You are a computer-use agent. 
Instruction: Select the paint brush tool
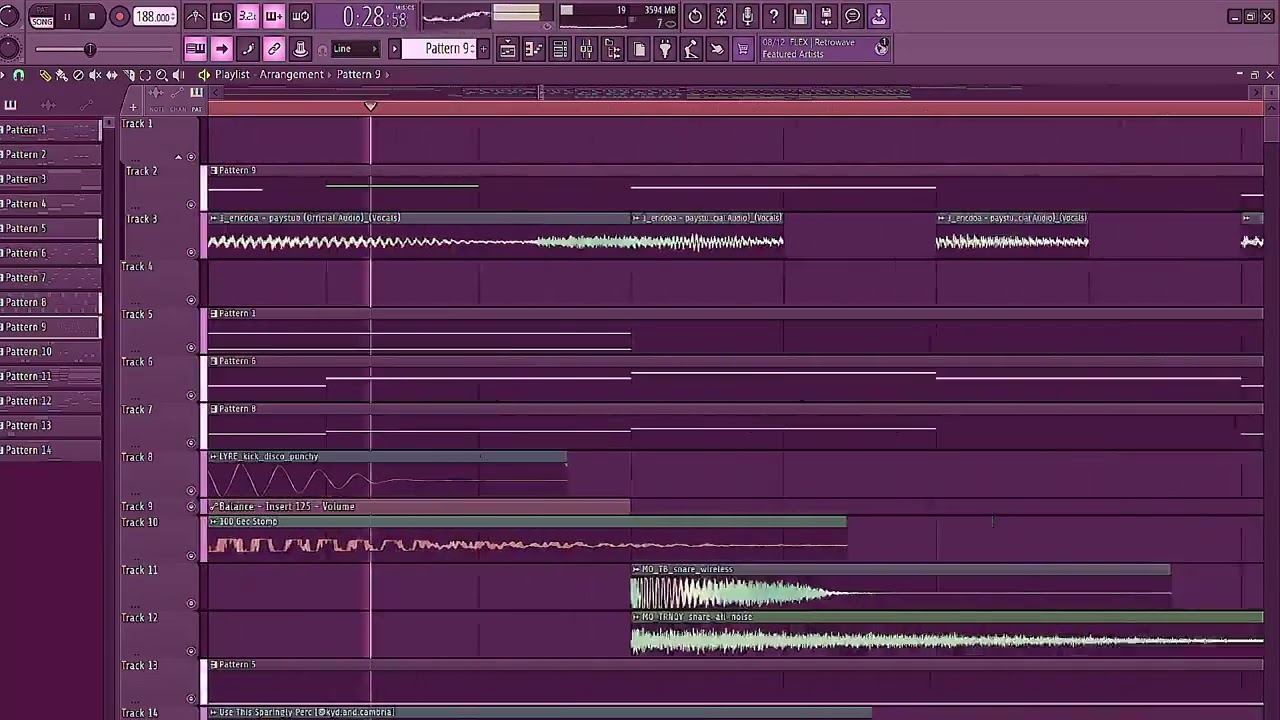coord(61,75)
